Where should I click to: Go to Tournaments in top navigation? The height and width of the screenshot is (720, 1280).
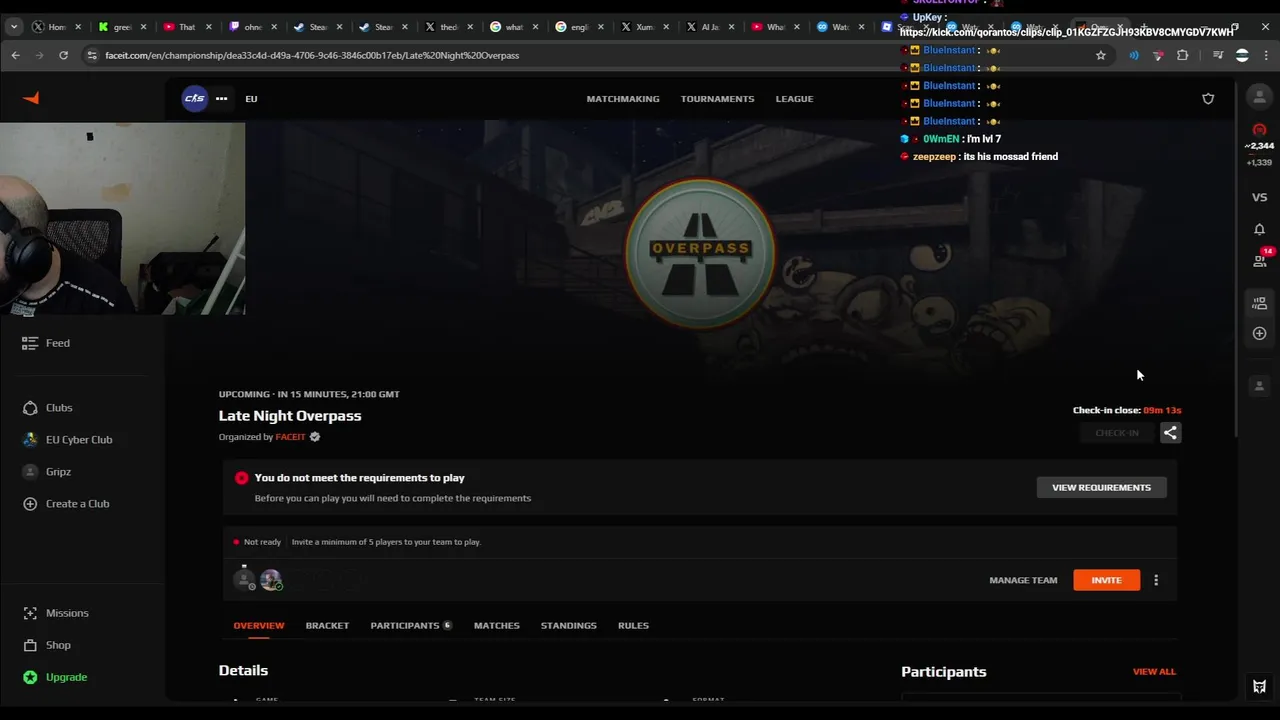coord(717,99)
